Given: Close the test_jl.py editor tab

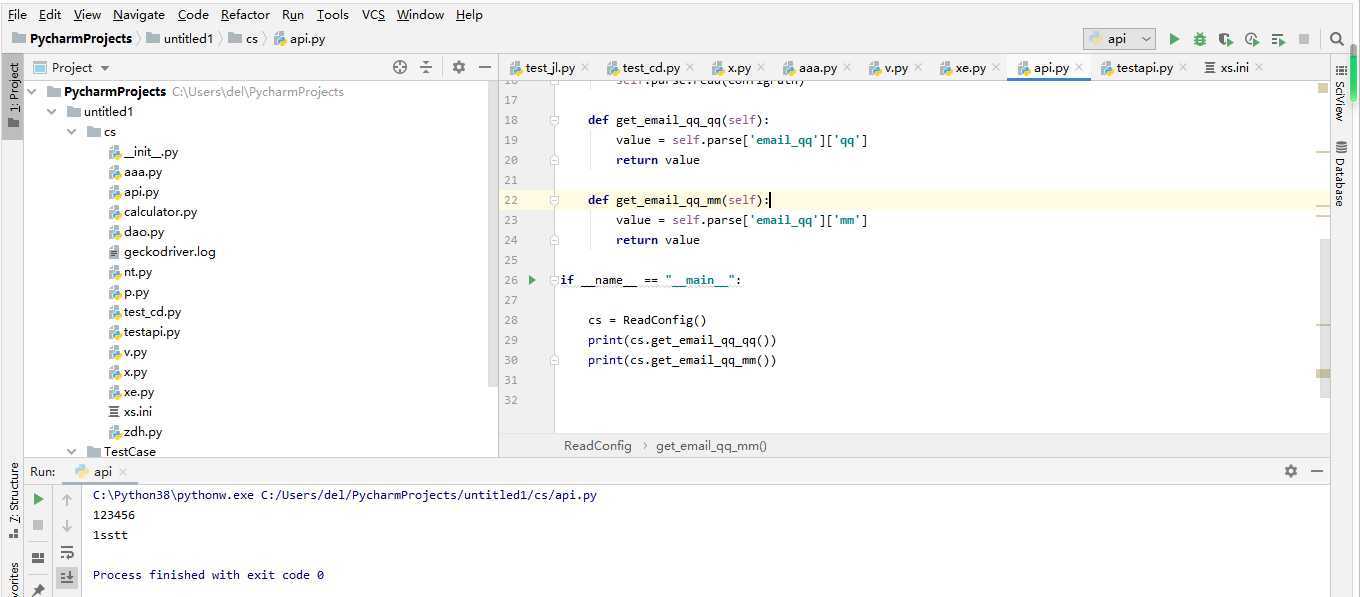Looking at the screenshot, I should point(584,68).
